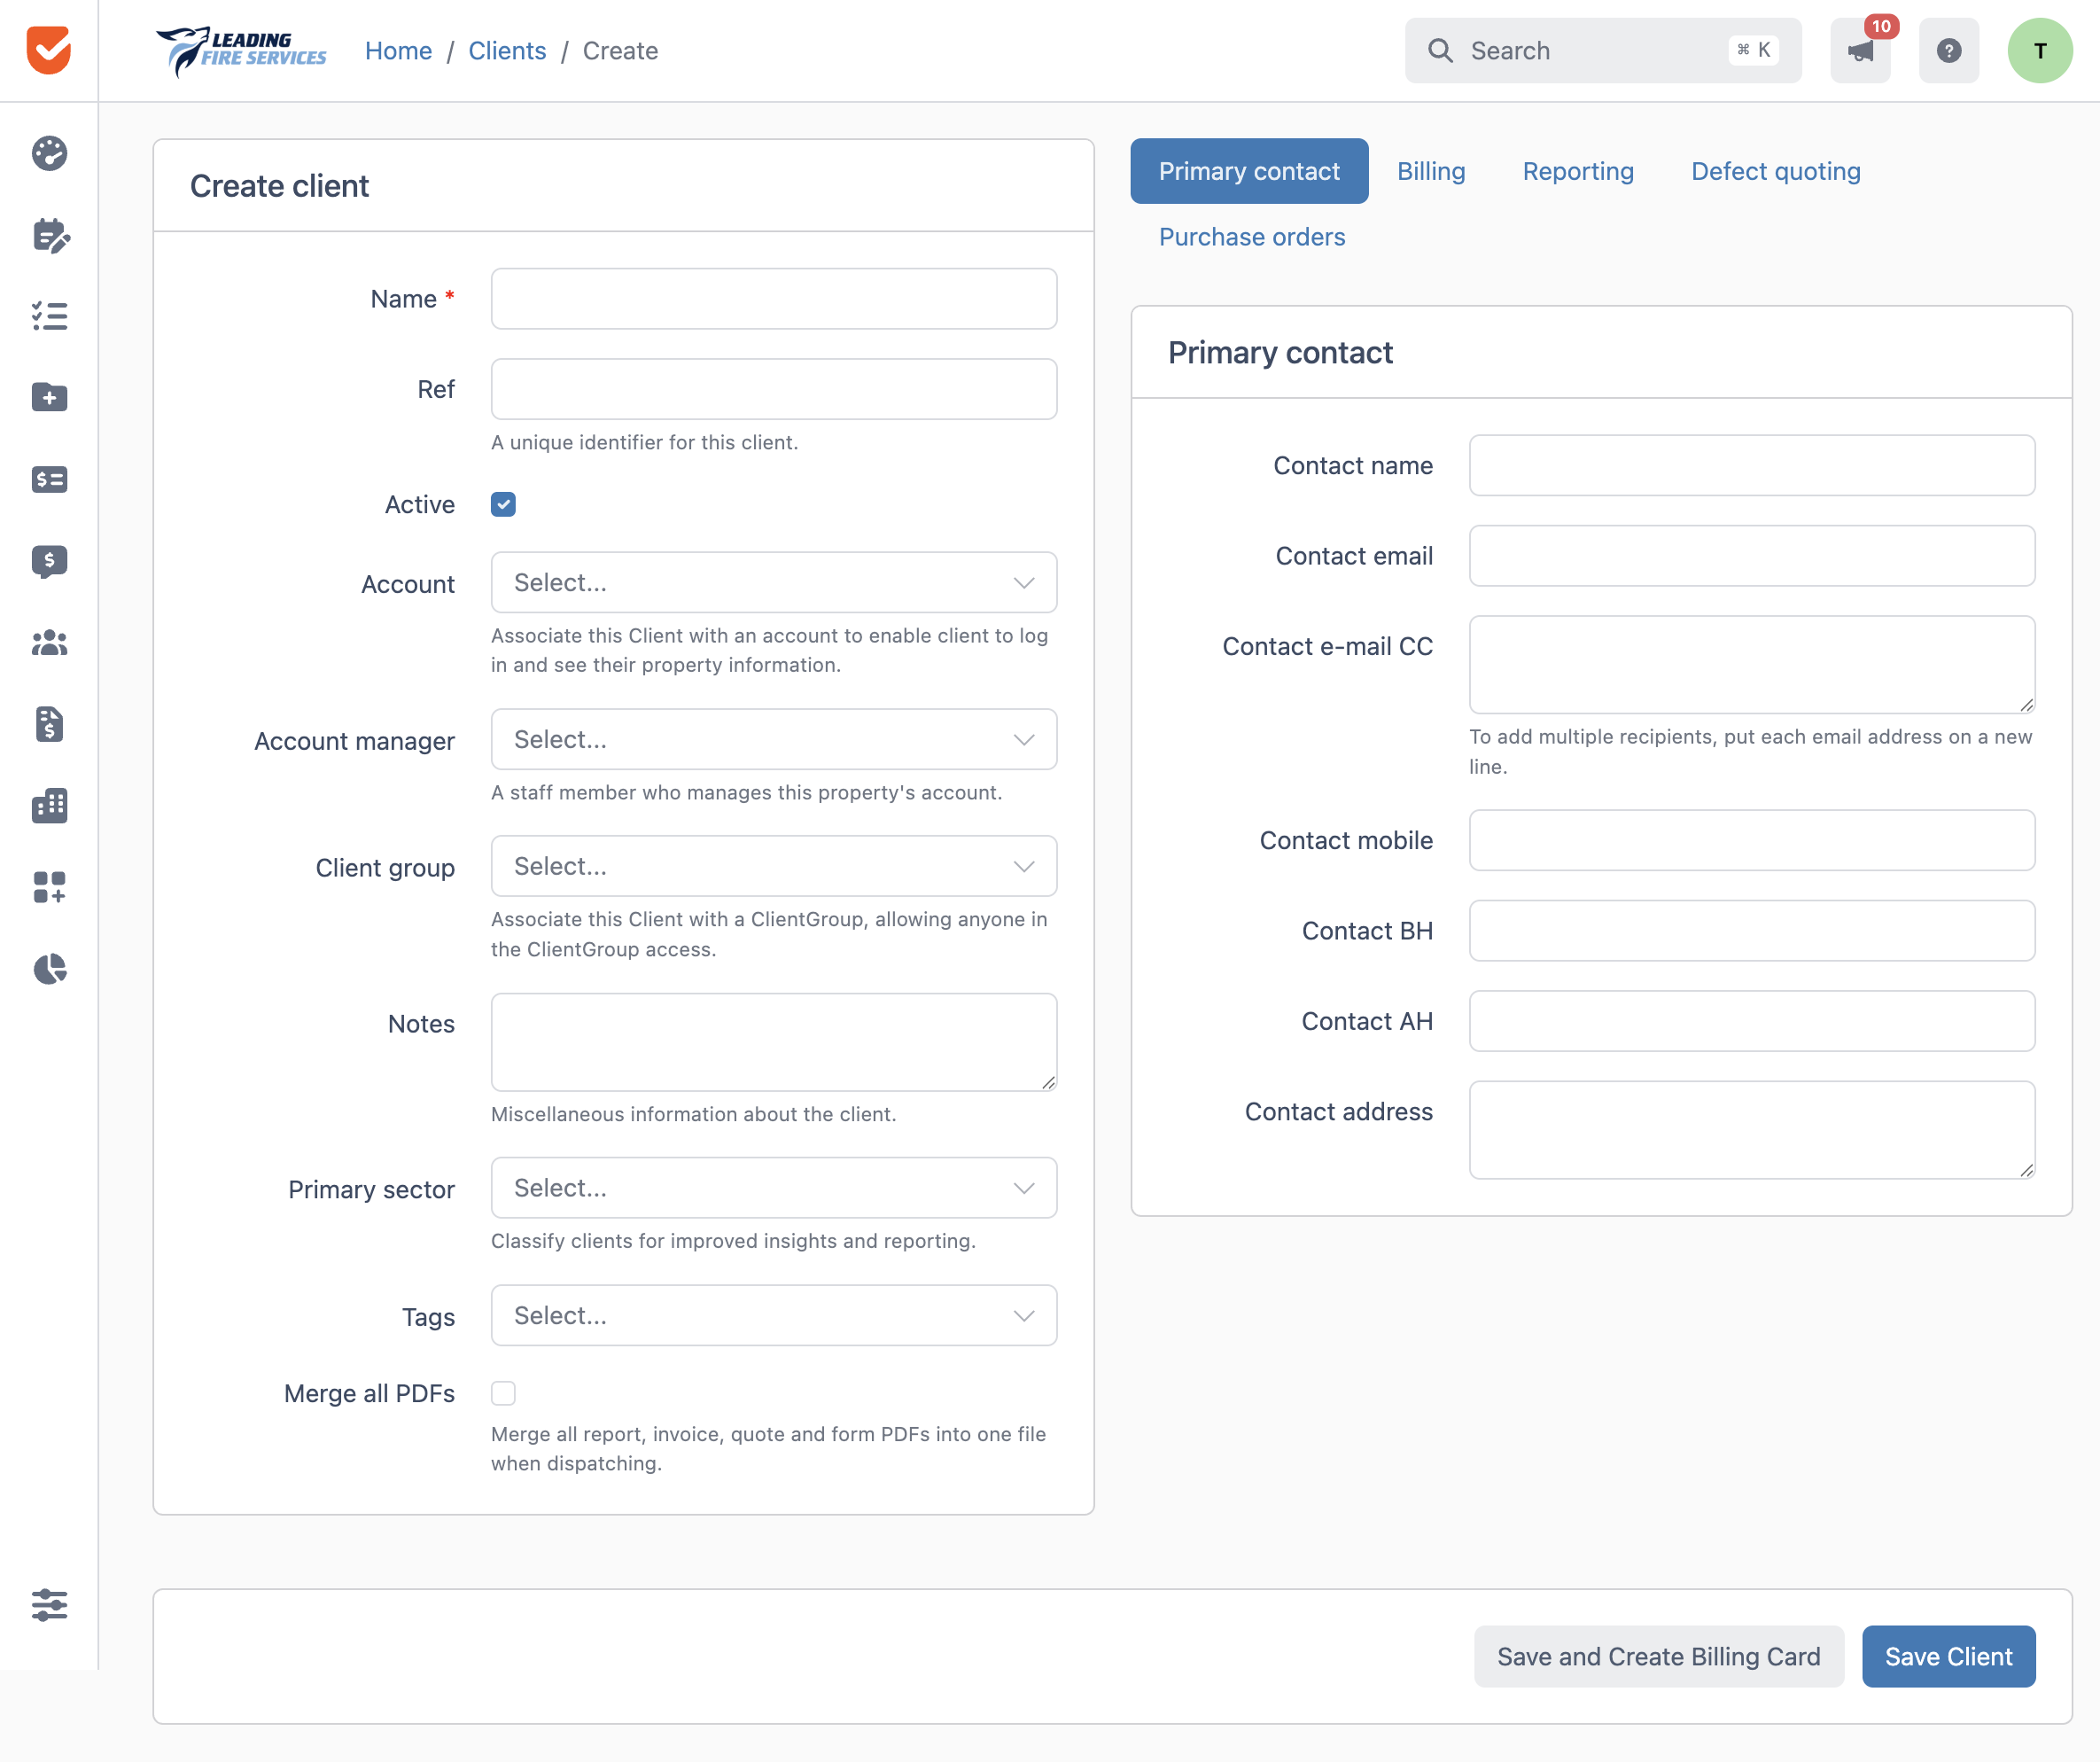Switch to the Defect quoting tab
2100x1762 pixels.
(x=1775, y=171)
